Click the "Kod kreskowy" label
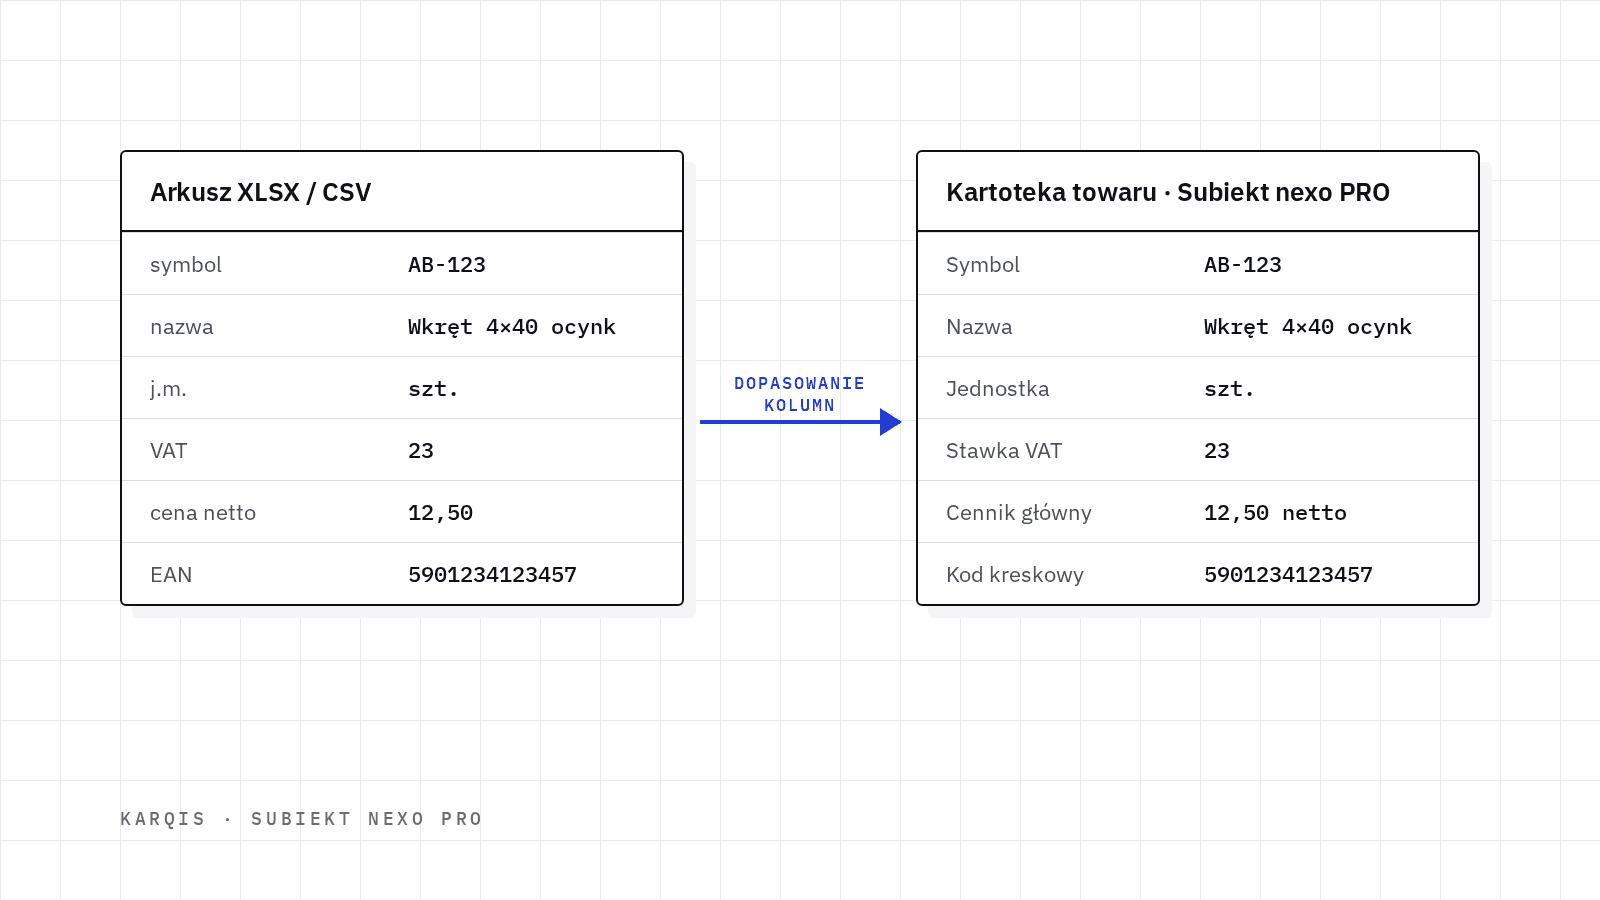Viewport: 1600px width, 900px height. click(x=1015, y=575)
